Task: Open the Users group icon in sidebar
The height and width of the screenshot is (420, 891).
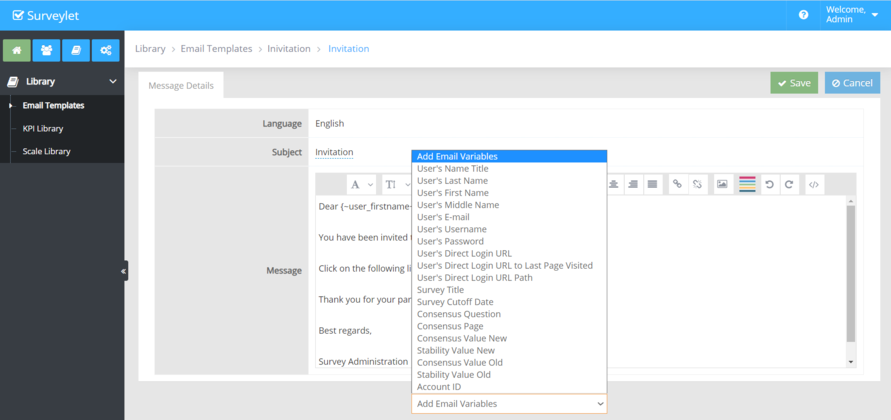Action: [46, 50]
